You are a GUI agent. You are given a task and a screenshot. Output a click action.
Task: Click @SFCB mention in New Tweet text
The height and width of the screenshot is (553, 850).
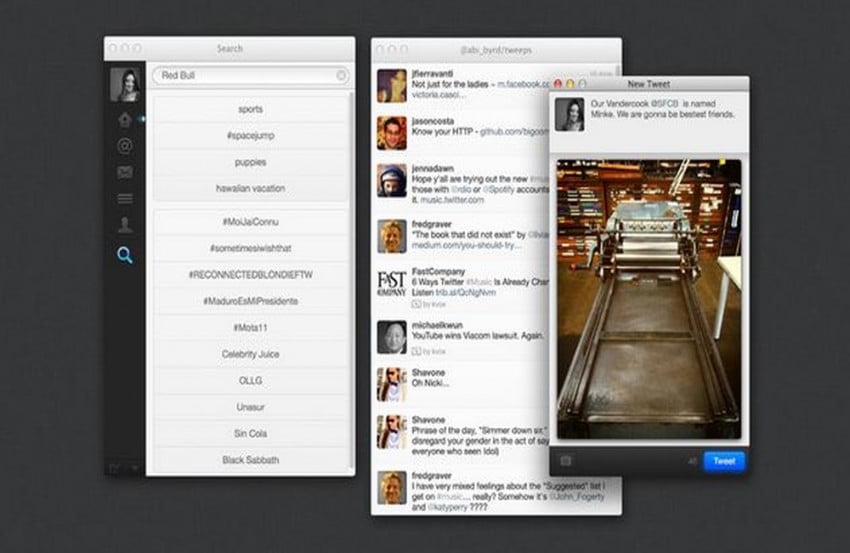pos(665,104)
